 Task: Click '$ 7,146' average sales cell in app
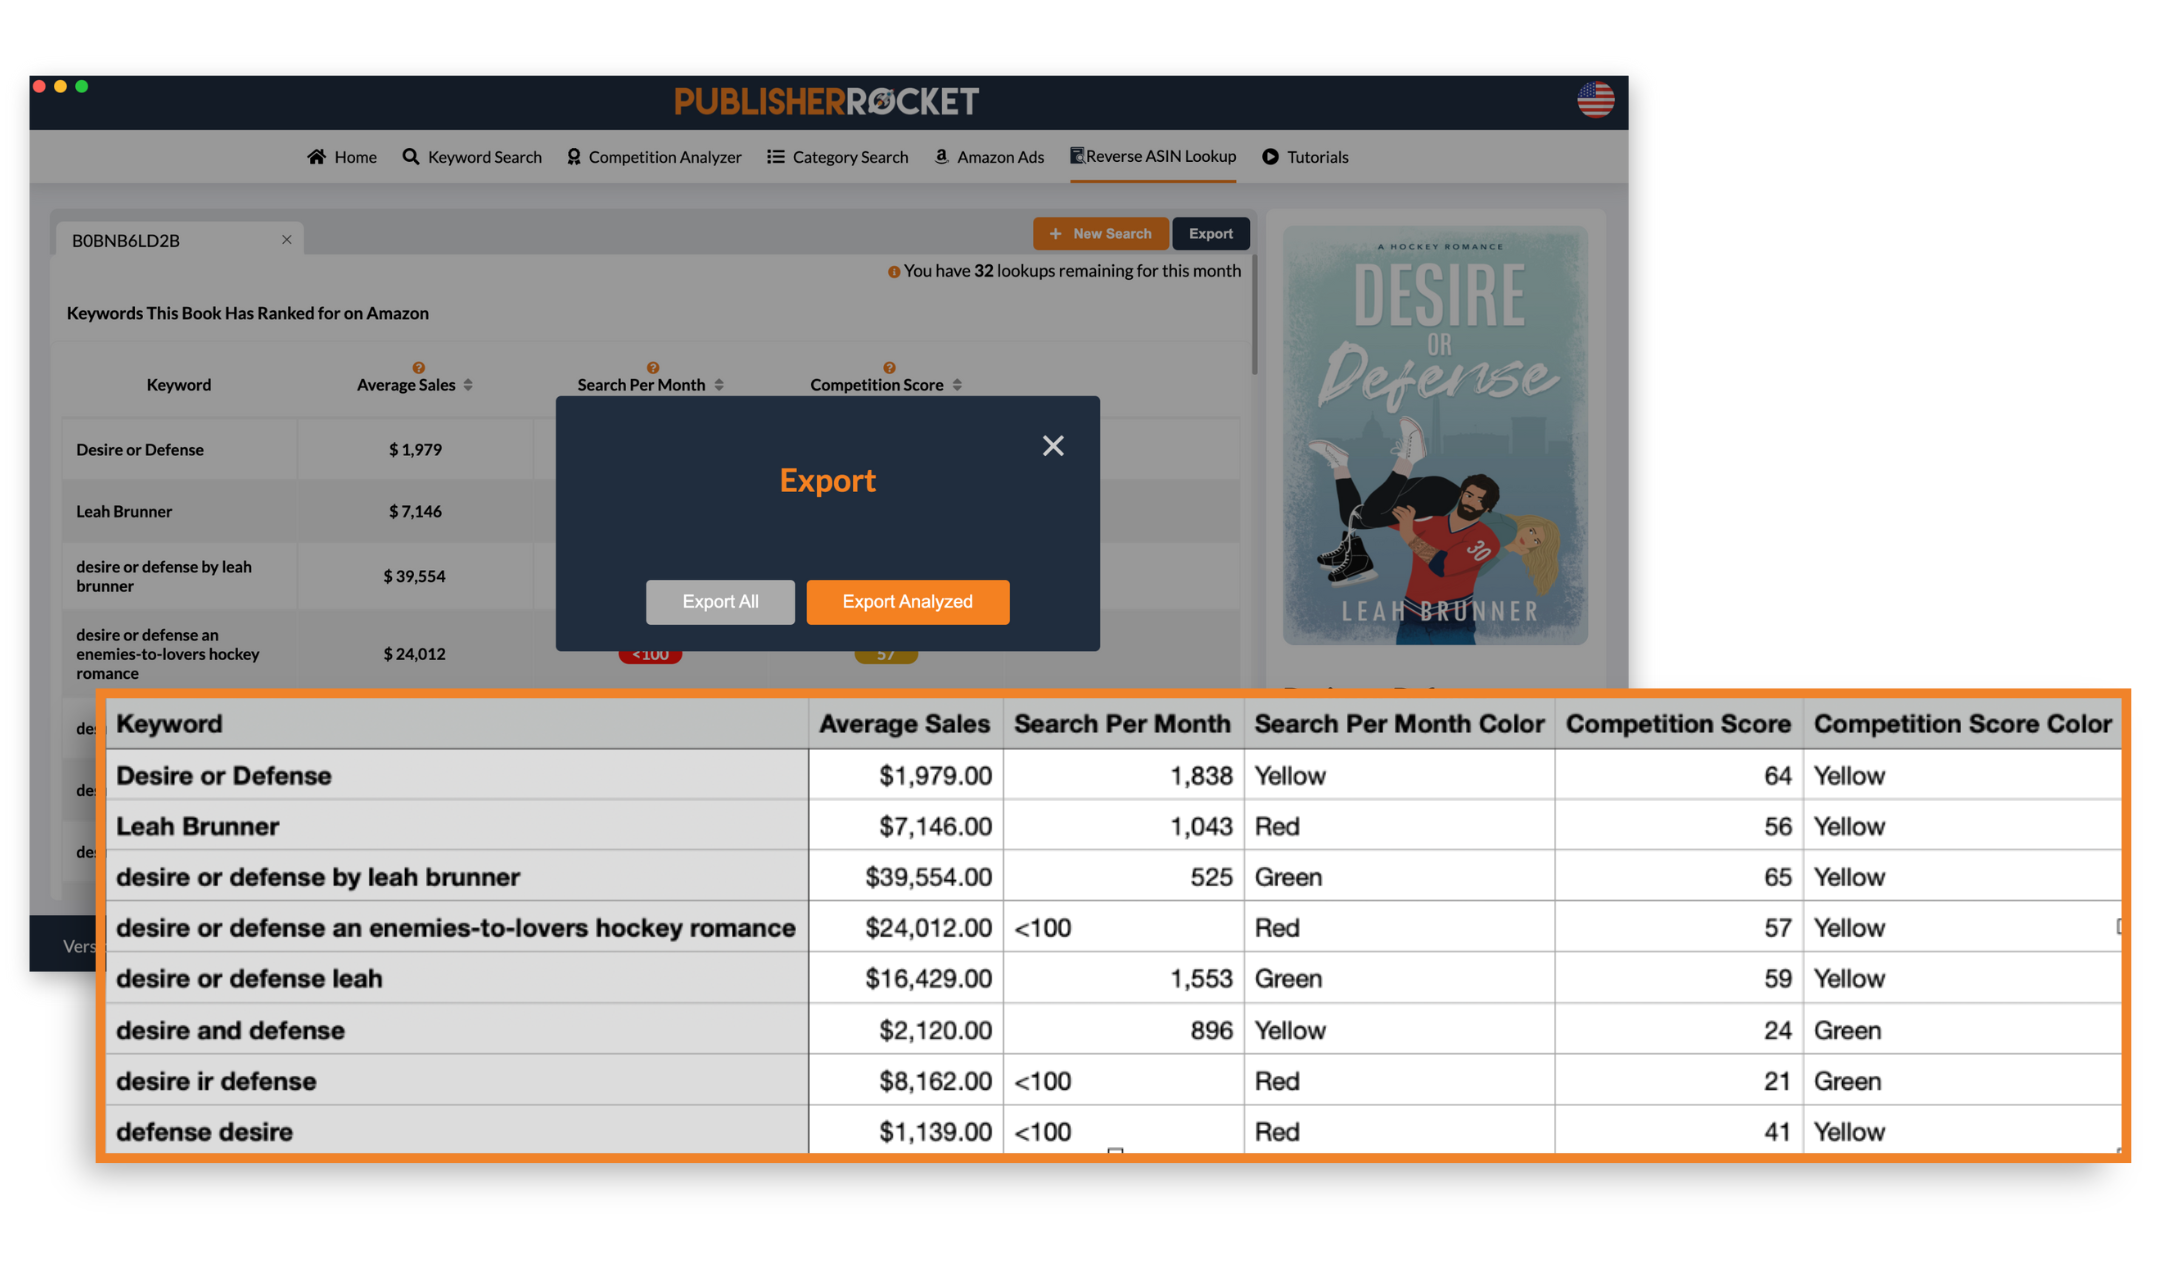[415, 512]
